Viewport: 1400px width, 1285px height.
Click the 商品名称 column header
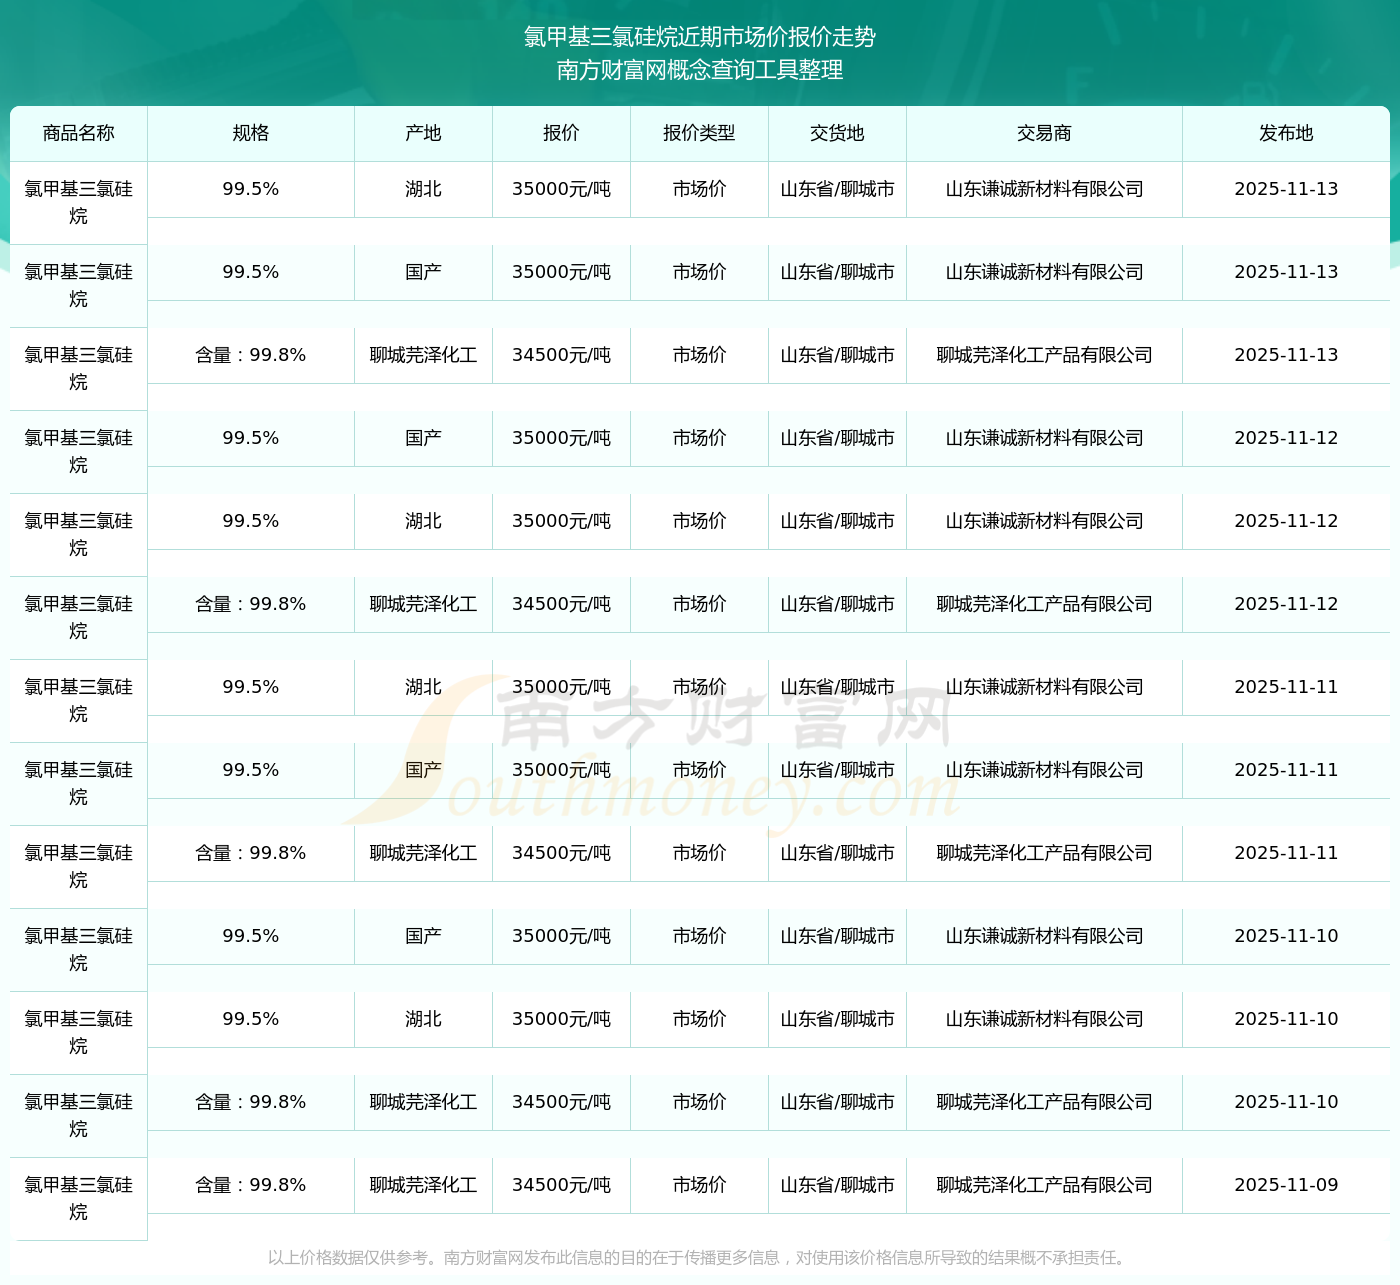pyautogui.click(x=78, y=133)
